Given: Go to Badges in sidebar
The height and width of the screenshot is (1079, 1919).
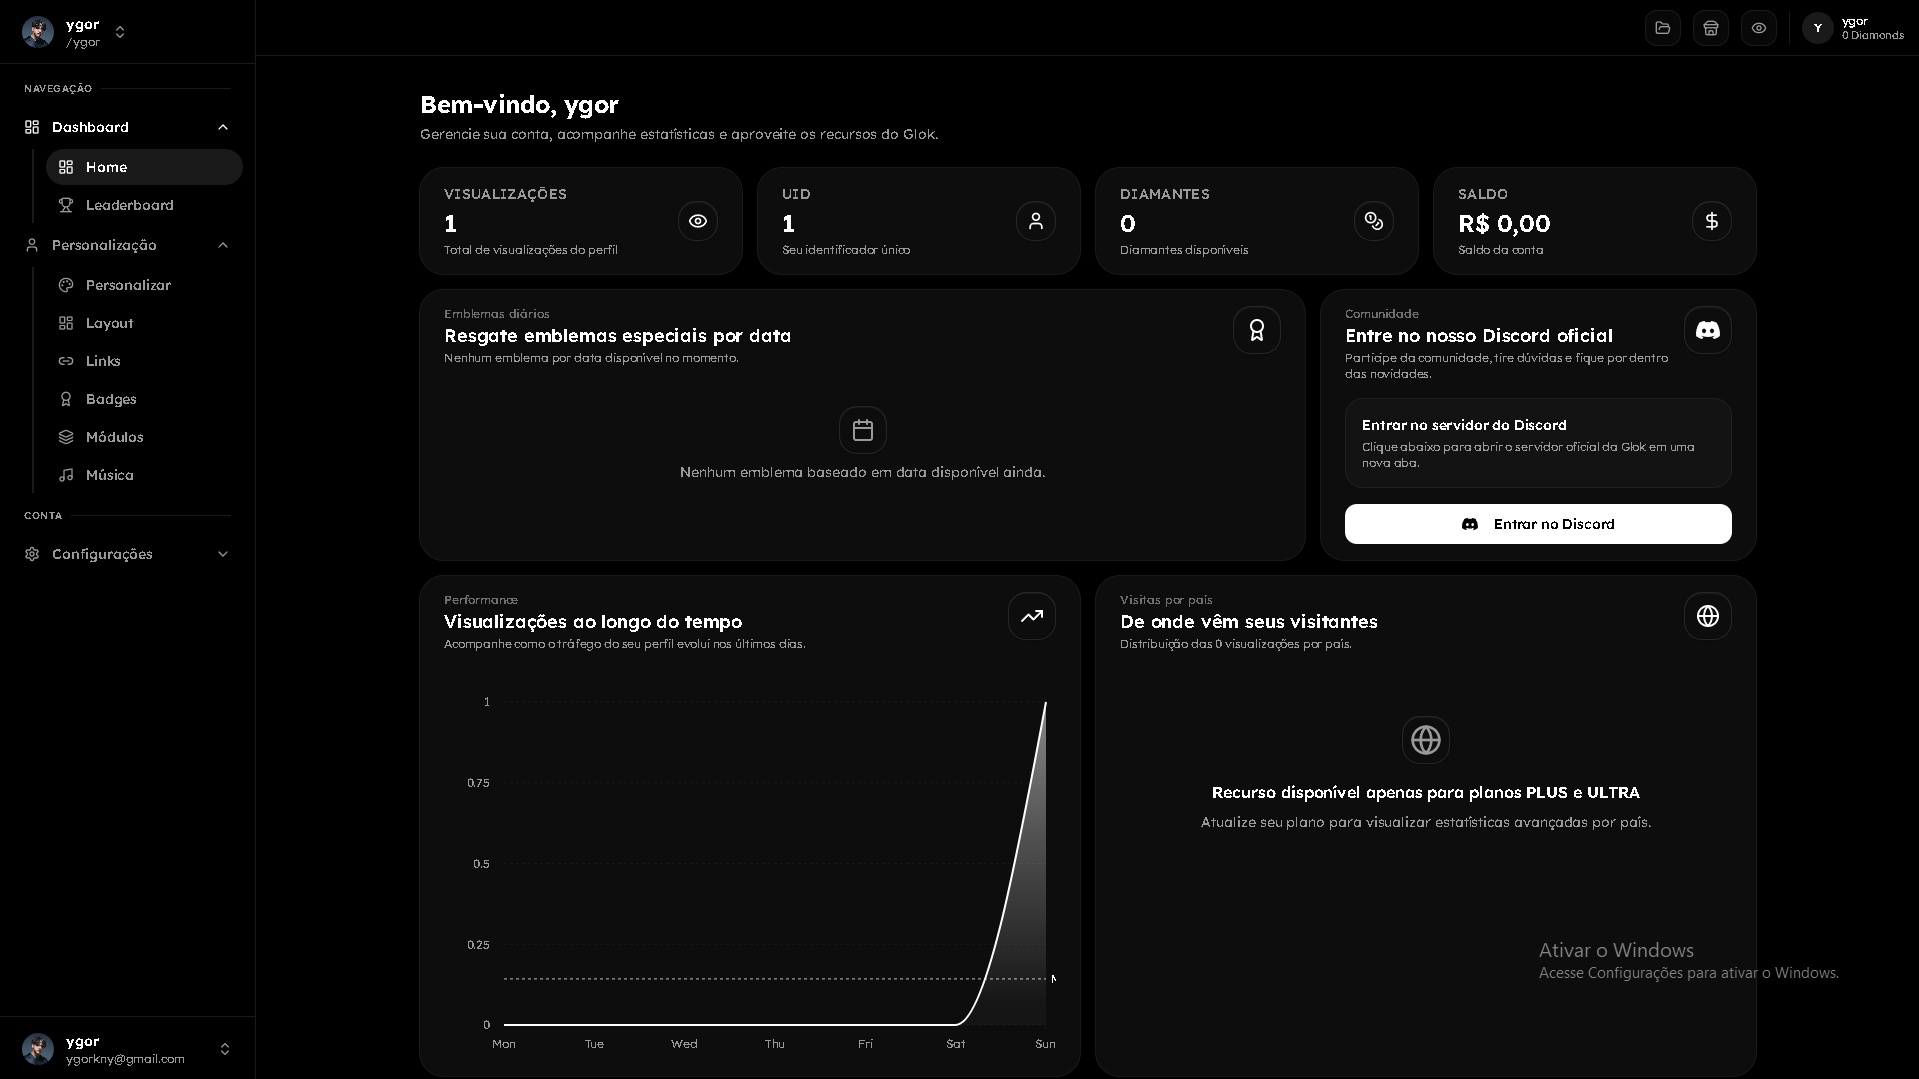Looking at the screenshot, I should 111,399.
